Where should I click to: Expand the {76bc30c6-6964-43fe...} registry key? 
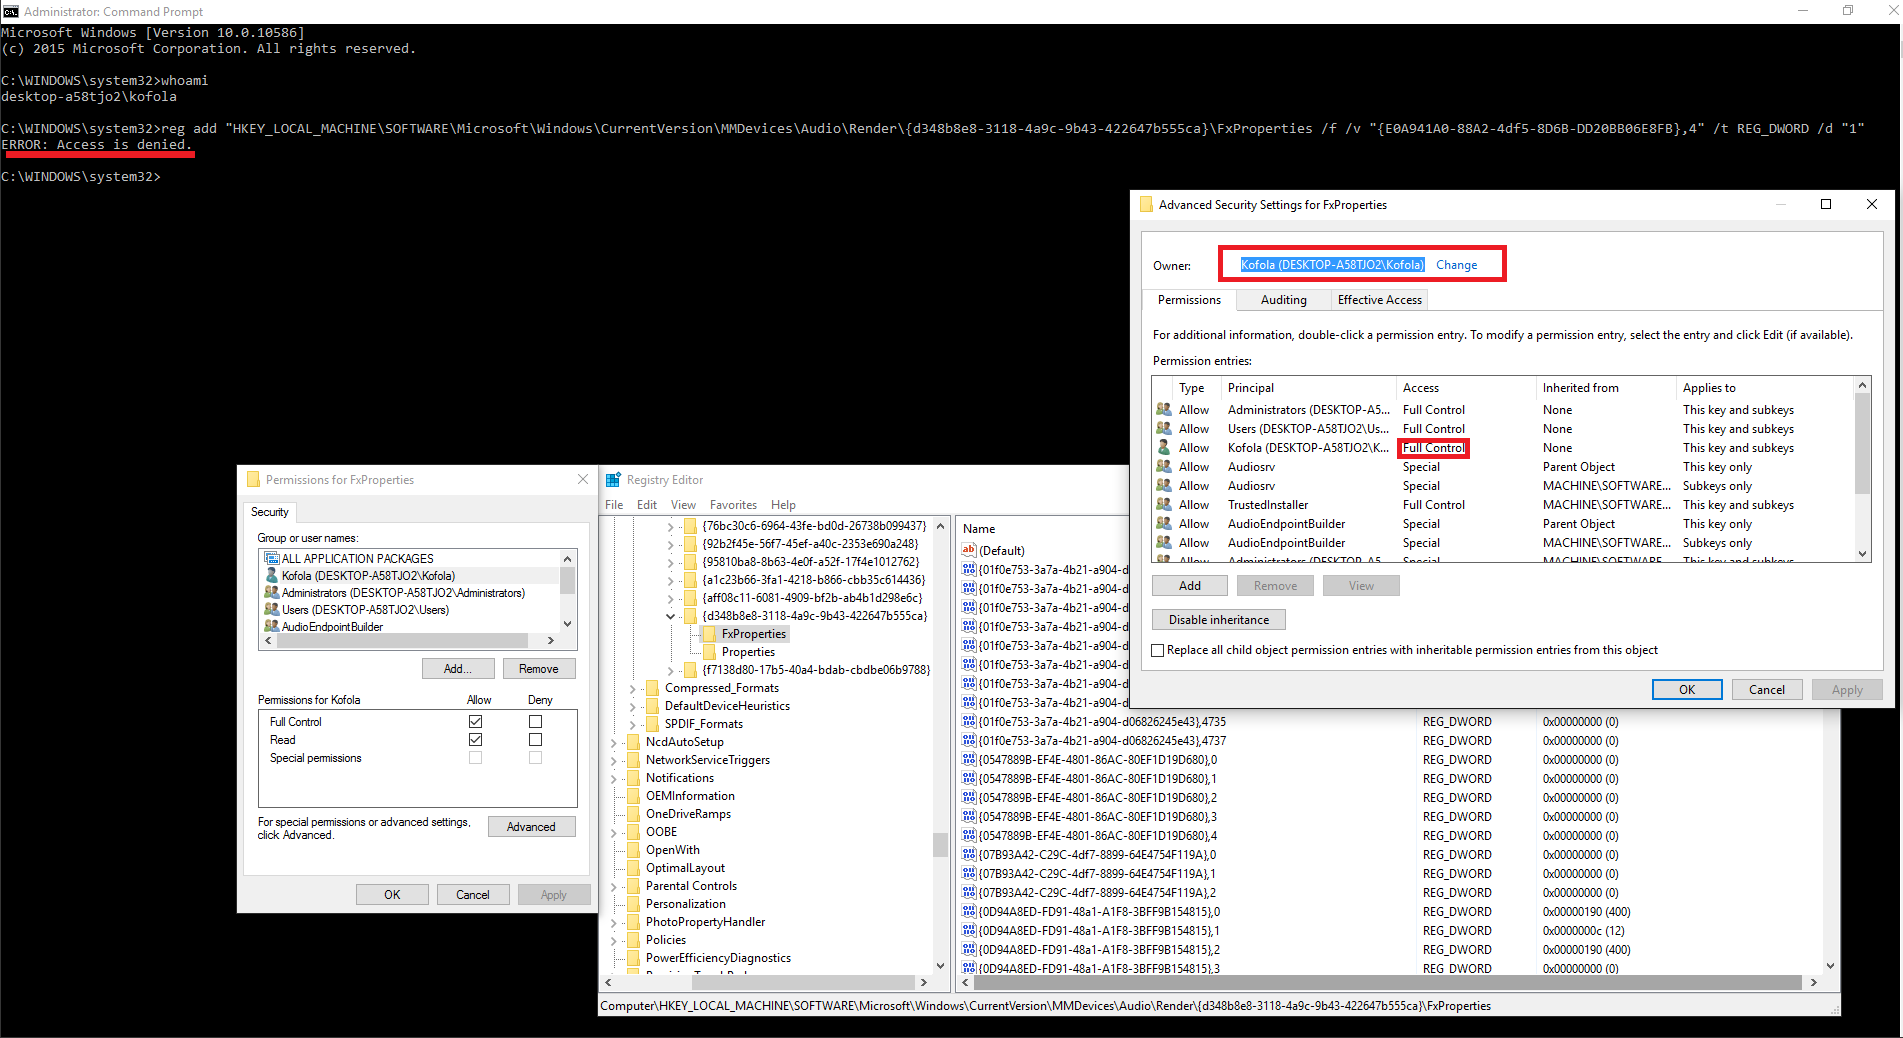tap(671, 526)
